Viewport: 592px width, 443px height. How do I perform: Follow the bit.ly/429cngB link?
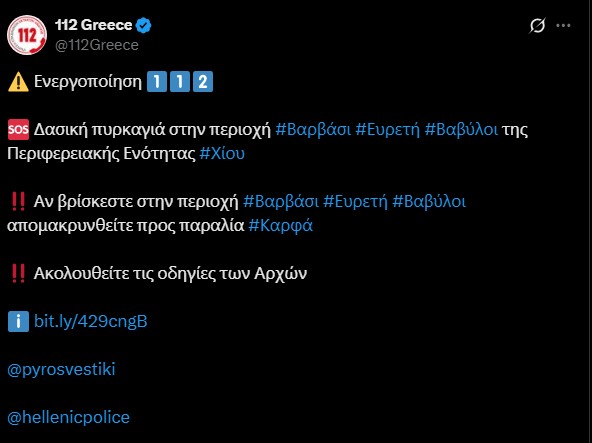[x=91, y=321]
